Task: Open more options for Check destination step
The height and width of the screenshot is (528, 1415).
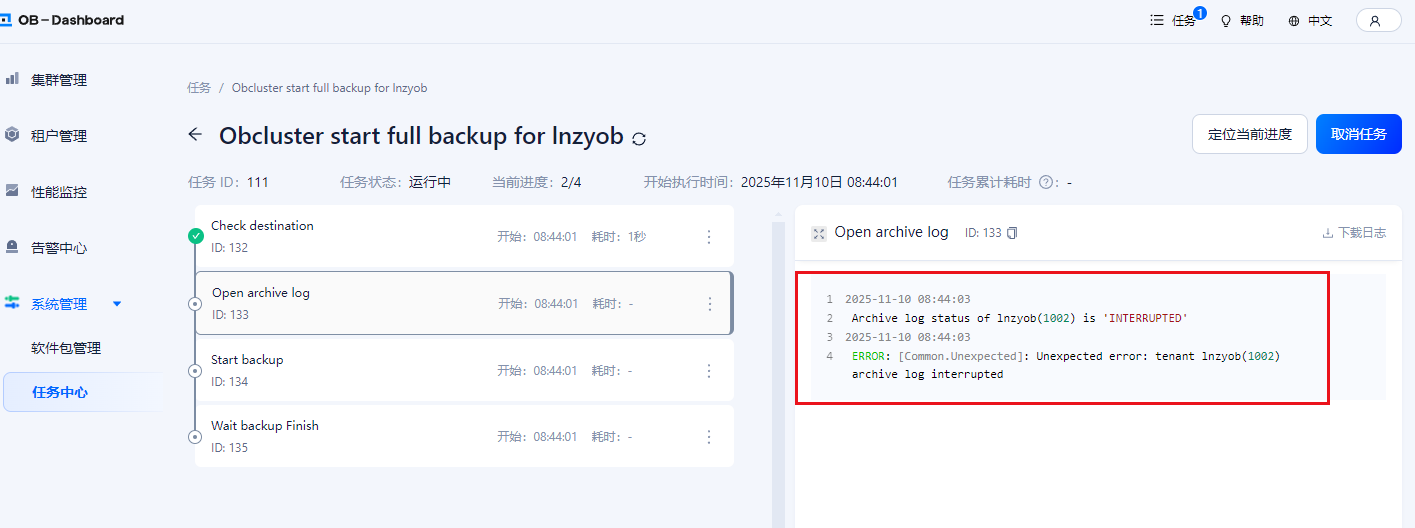Action: tap(709, 237)
